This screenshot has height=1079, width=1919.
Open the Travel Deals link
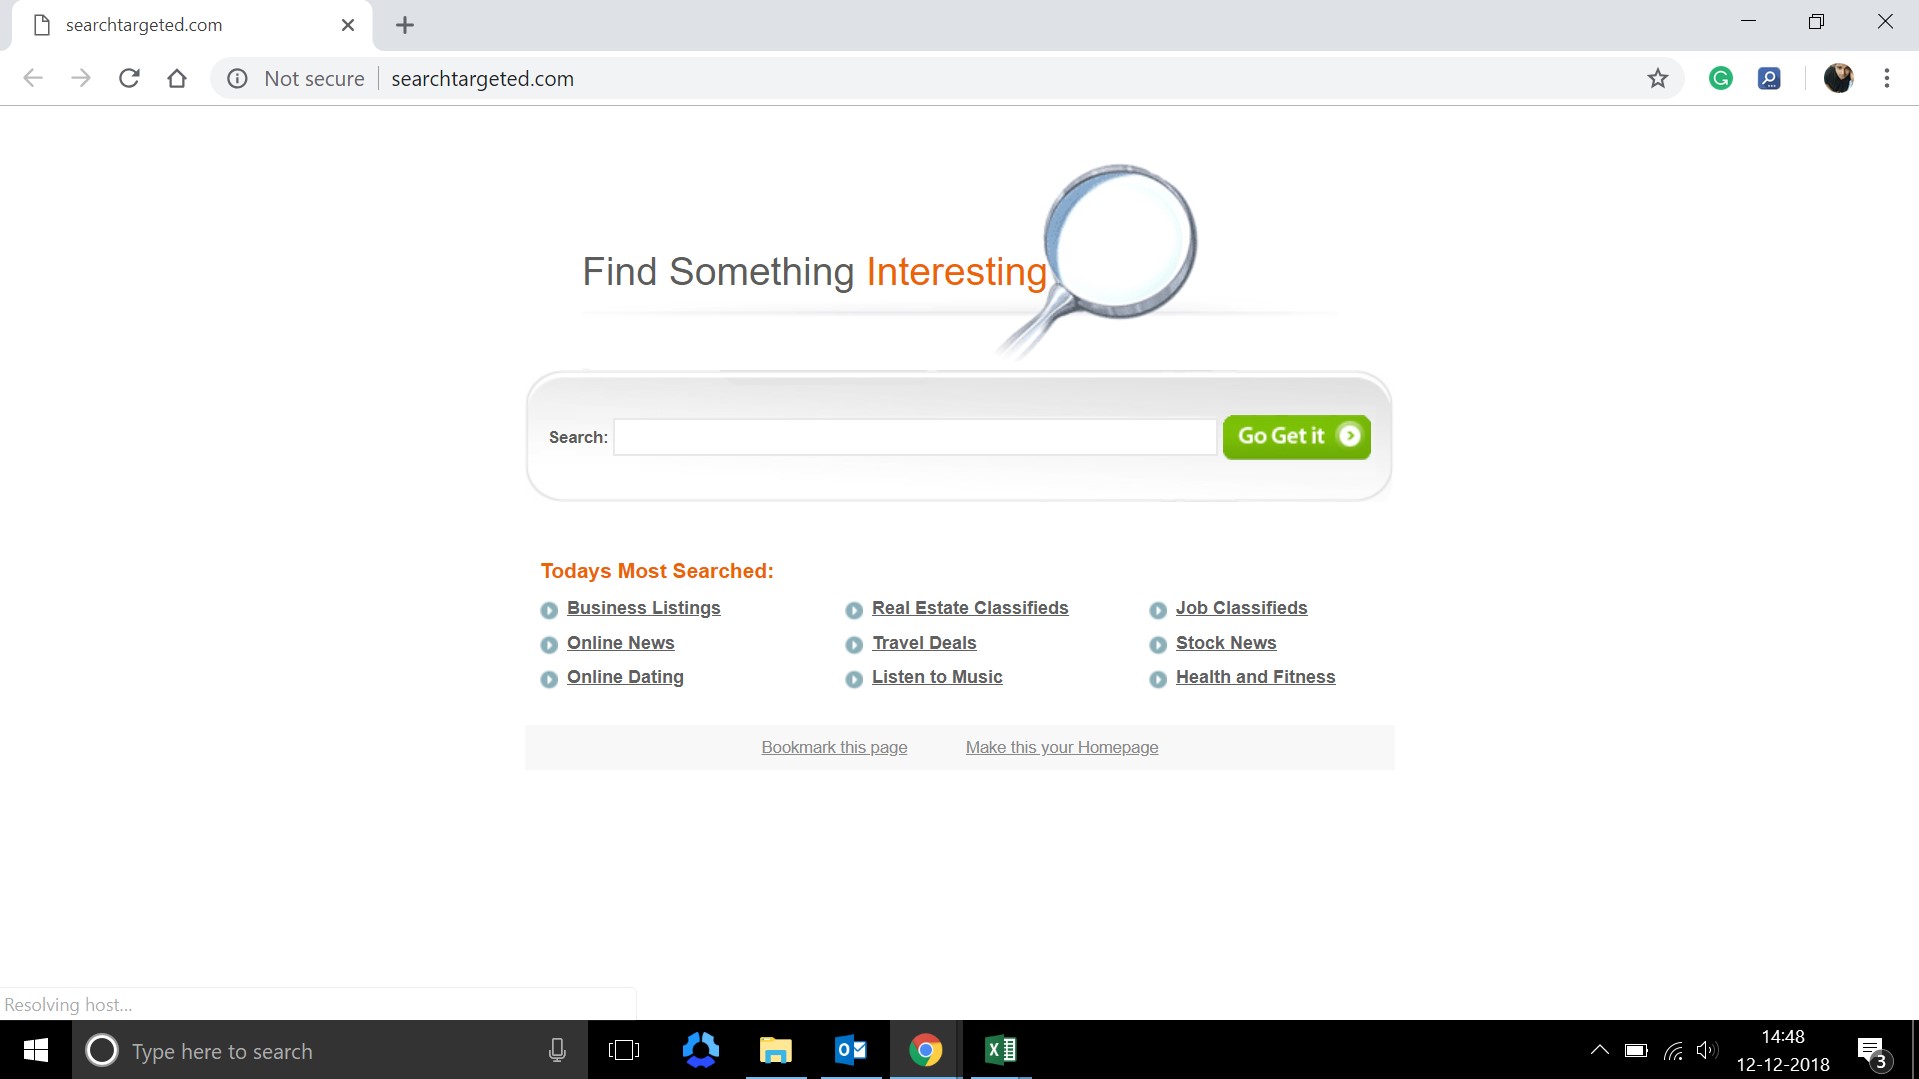923,643
